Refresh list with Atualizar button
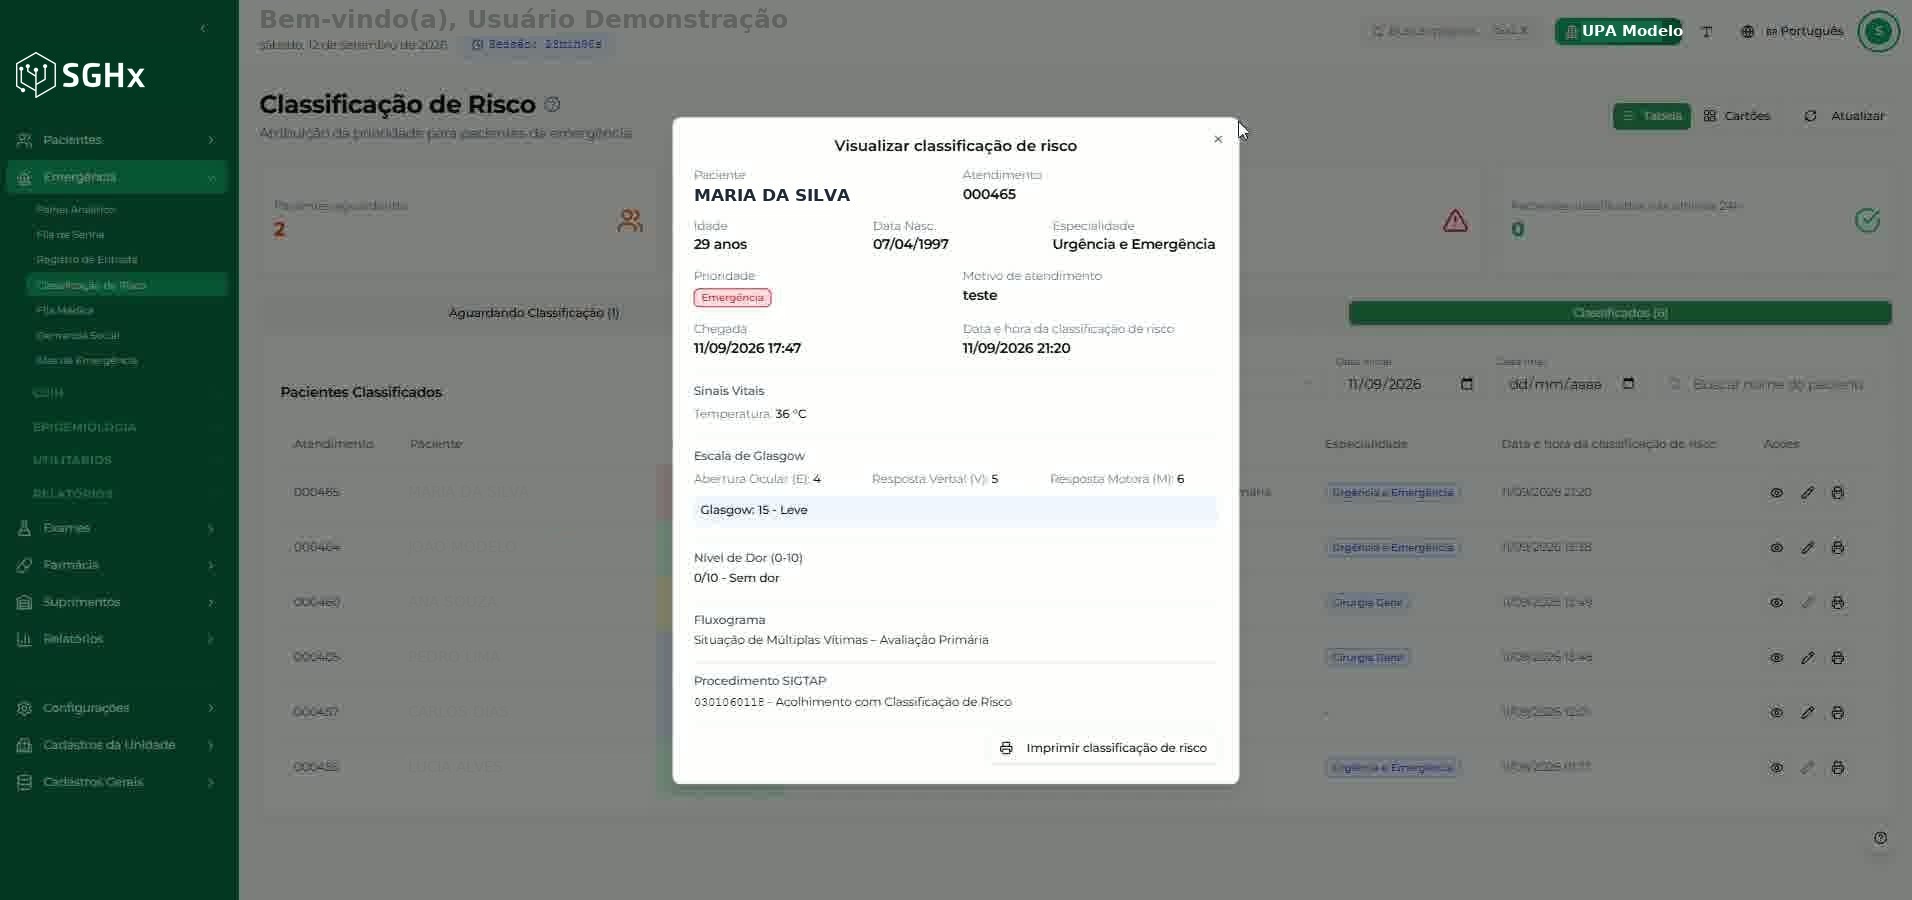This screenshot has height=900, width=1912. (1844, 116)
